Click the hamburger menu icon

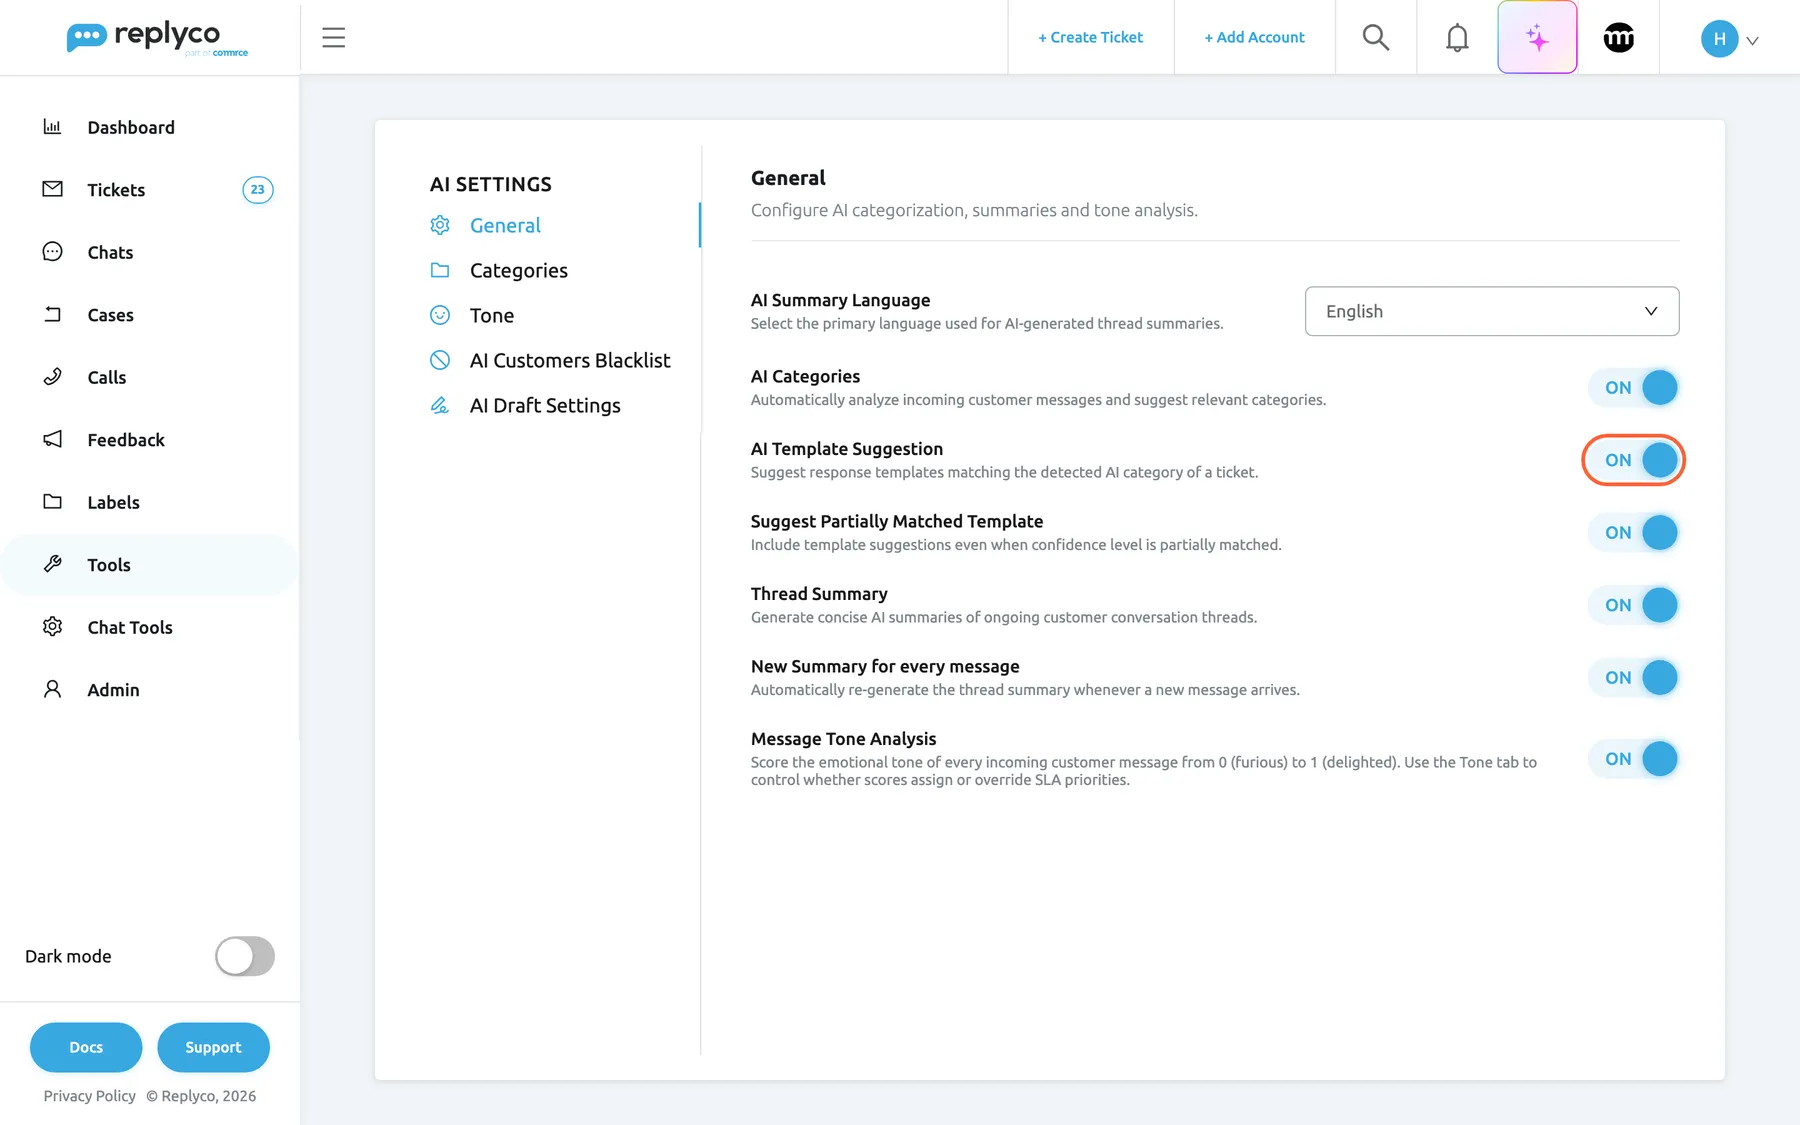point(333,38)
